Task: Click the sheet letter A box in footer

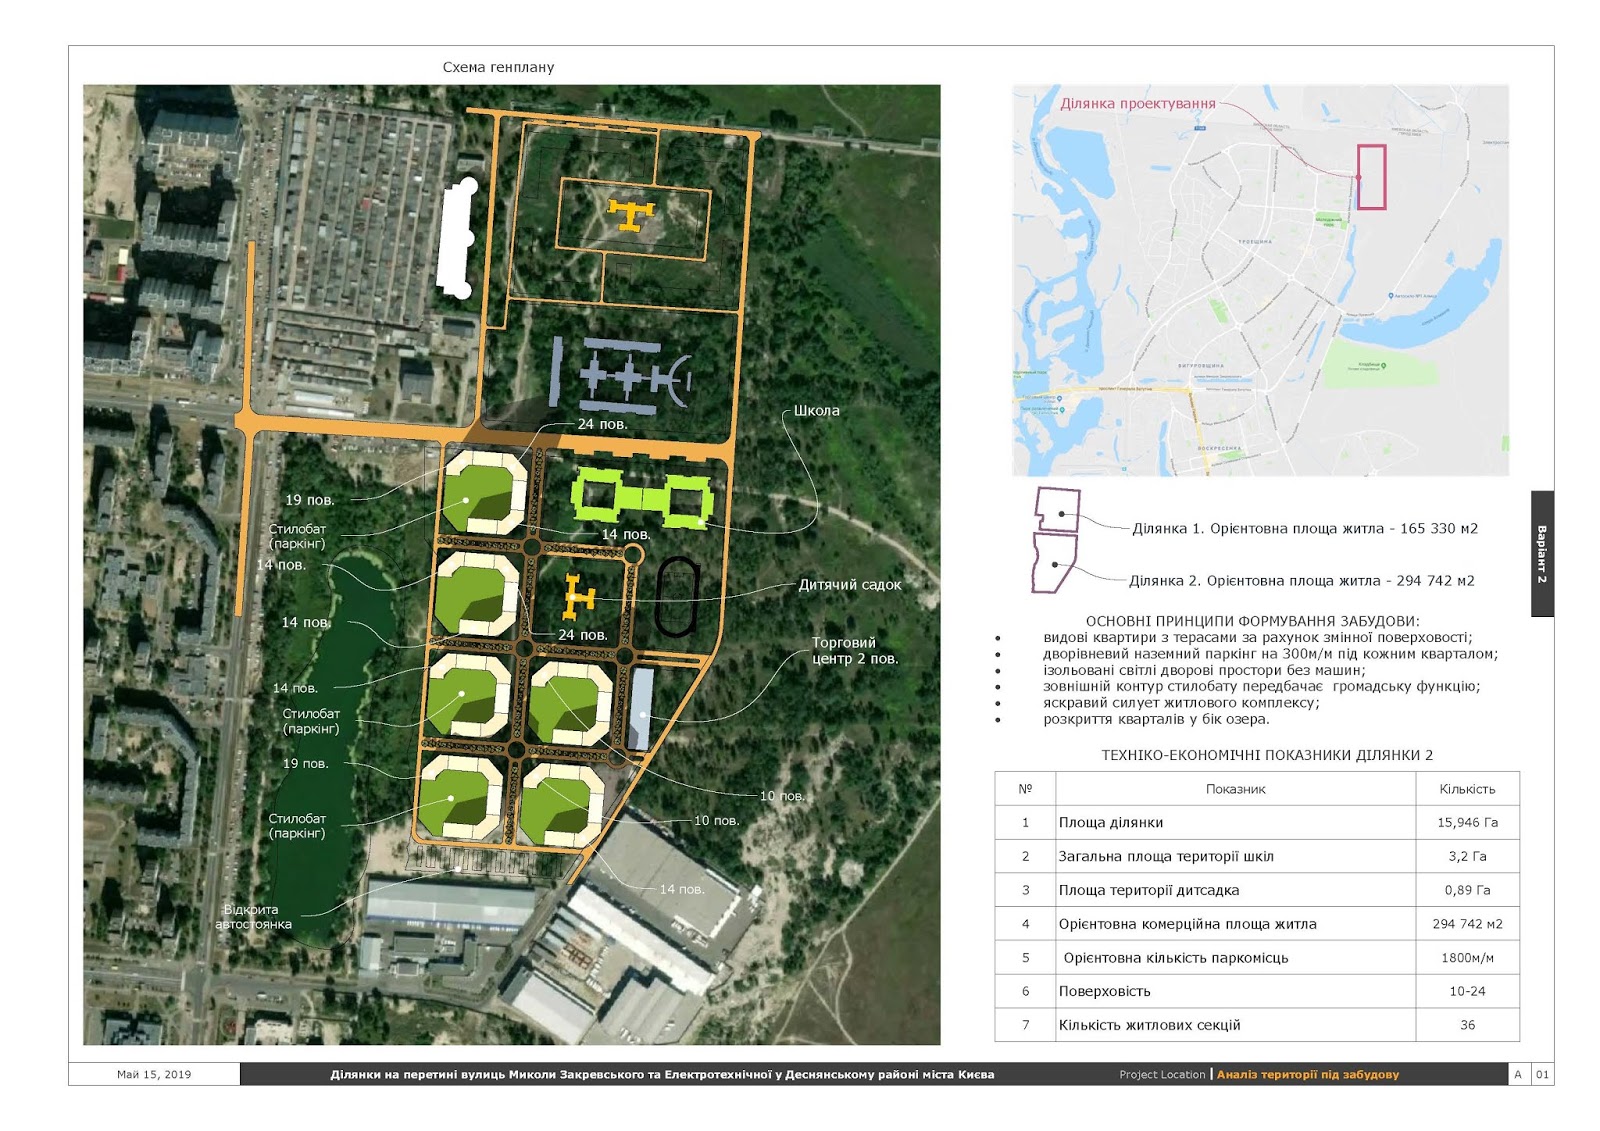Action: point(1518,1075)
